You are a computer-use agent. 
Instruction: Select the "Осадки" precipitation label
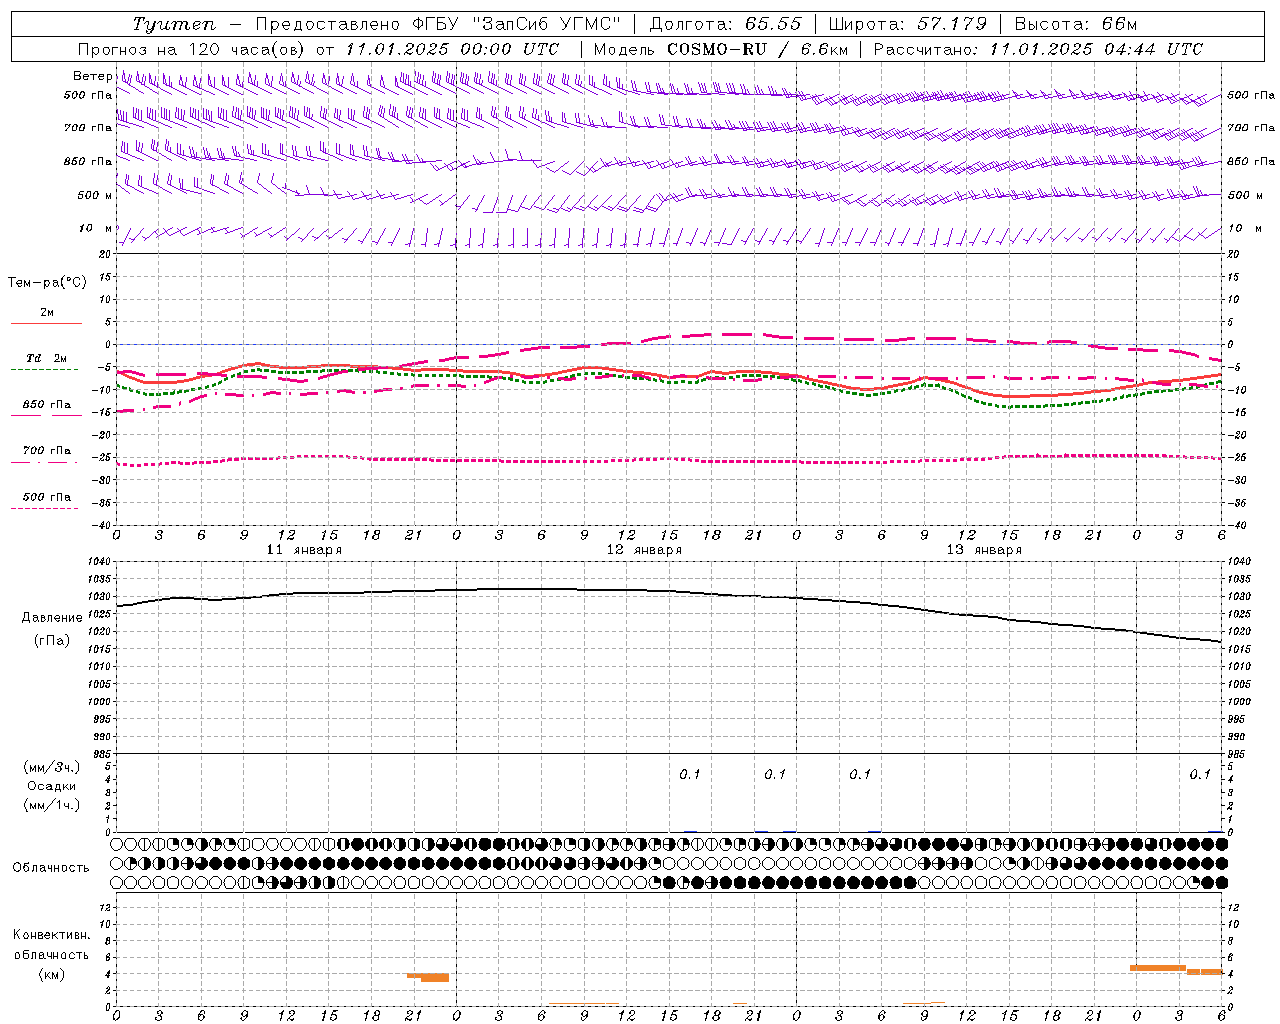(52, 786)
